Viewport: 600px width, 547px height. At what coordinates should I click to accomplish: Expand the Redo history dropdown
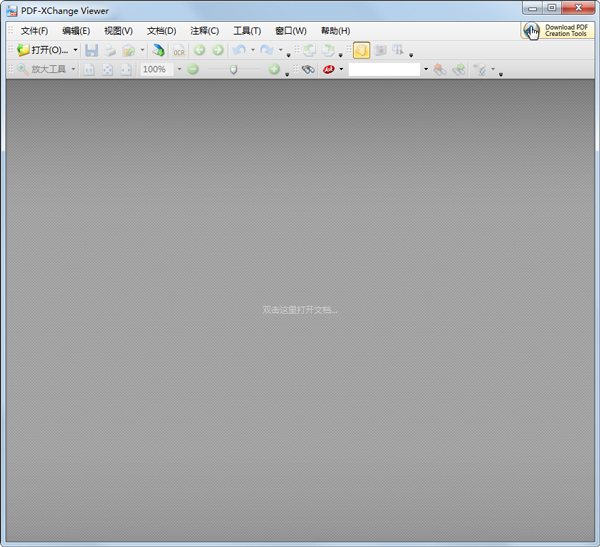click(x=280, y=50)
